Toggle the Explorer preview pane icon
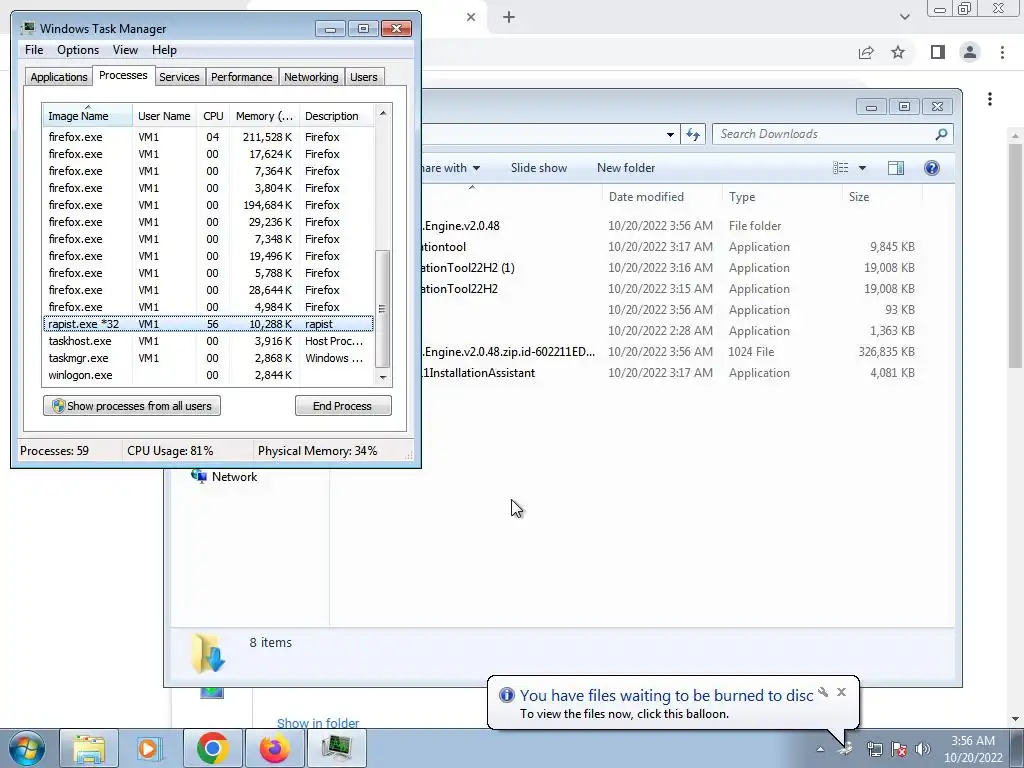Image resolution: width=1024 pixels, height=768 pixels. pyautogui.click(x=896, y=168)
